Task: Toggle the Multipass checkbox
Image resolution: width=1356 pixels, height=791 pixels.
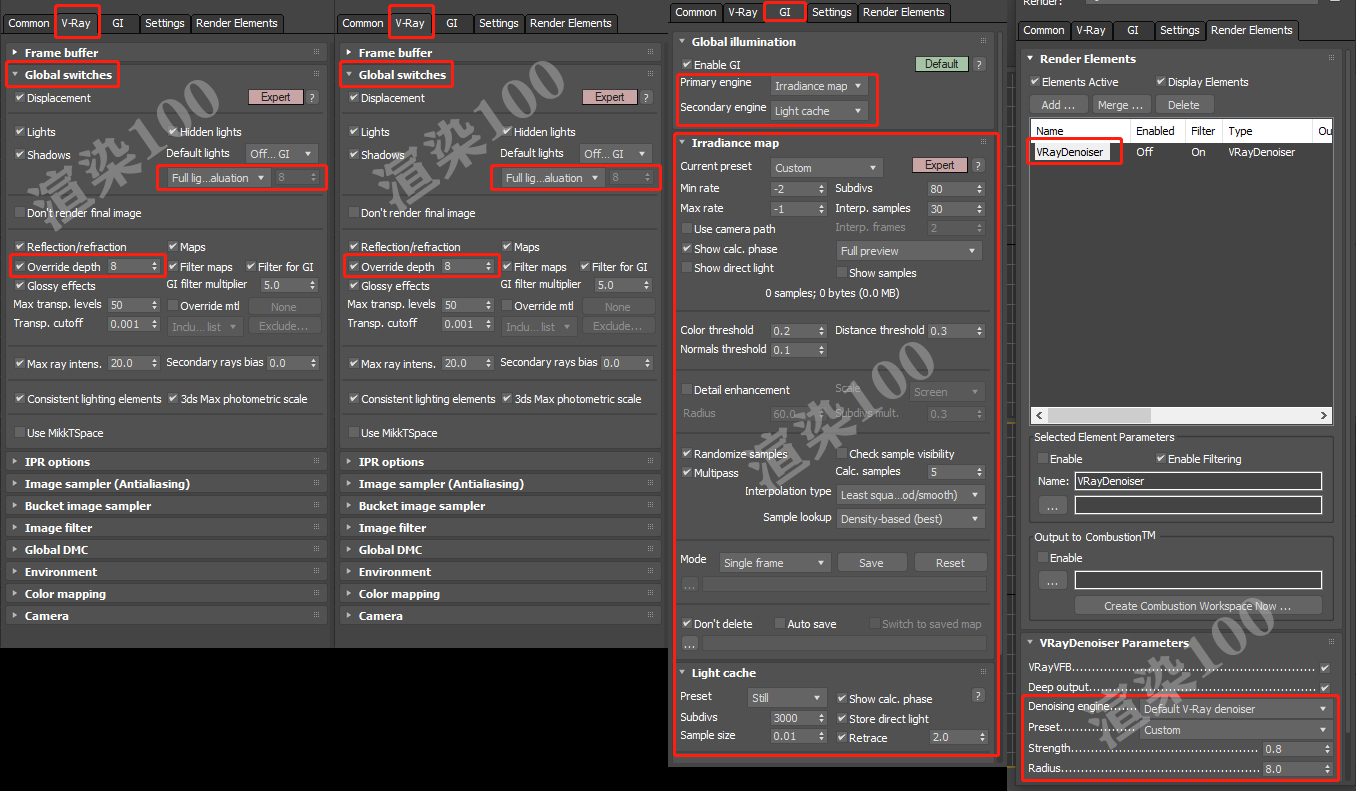Action: [x=686, y=473]
